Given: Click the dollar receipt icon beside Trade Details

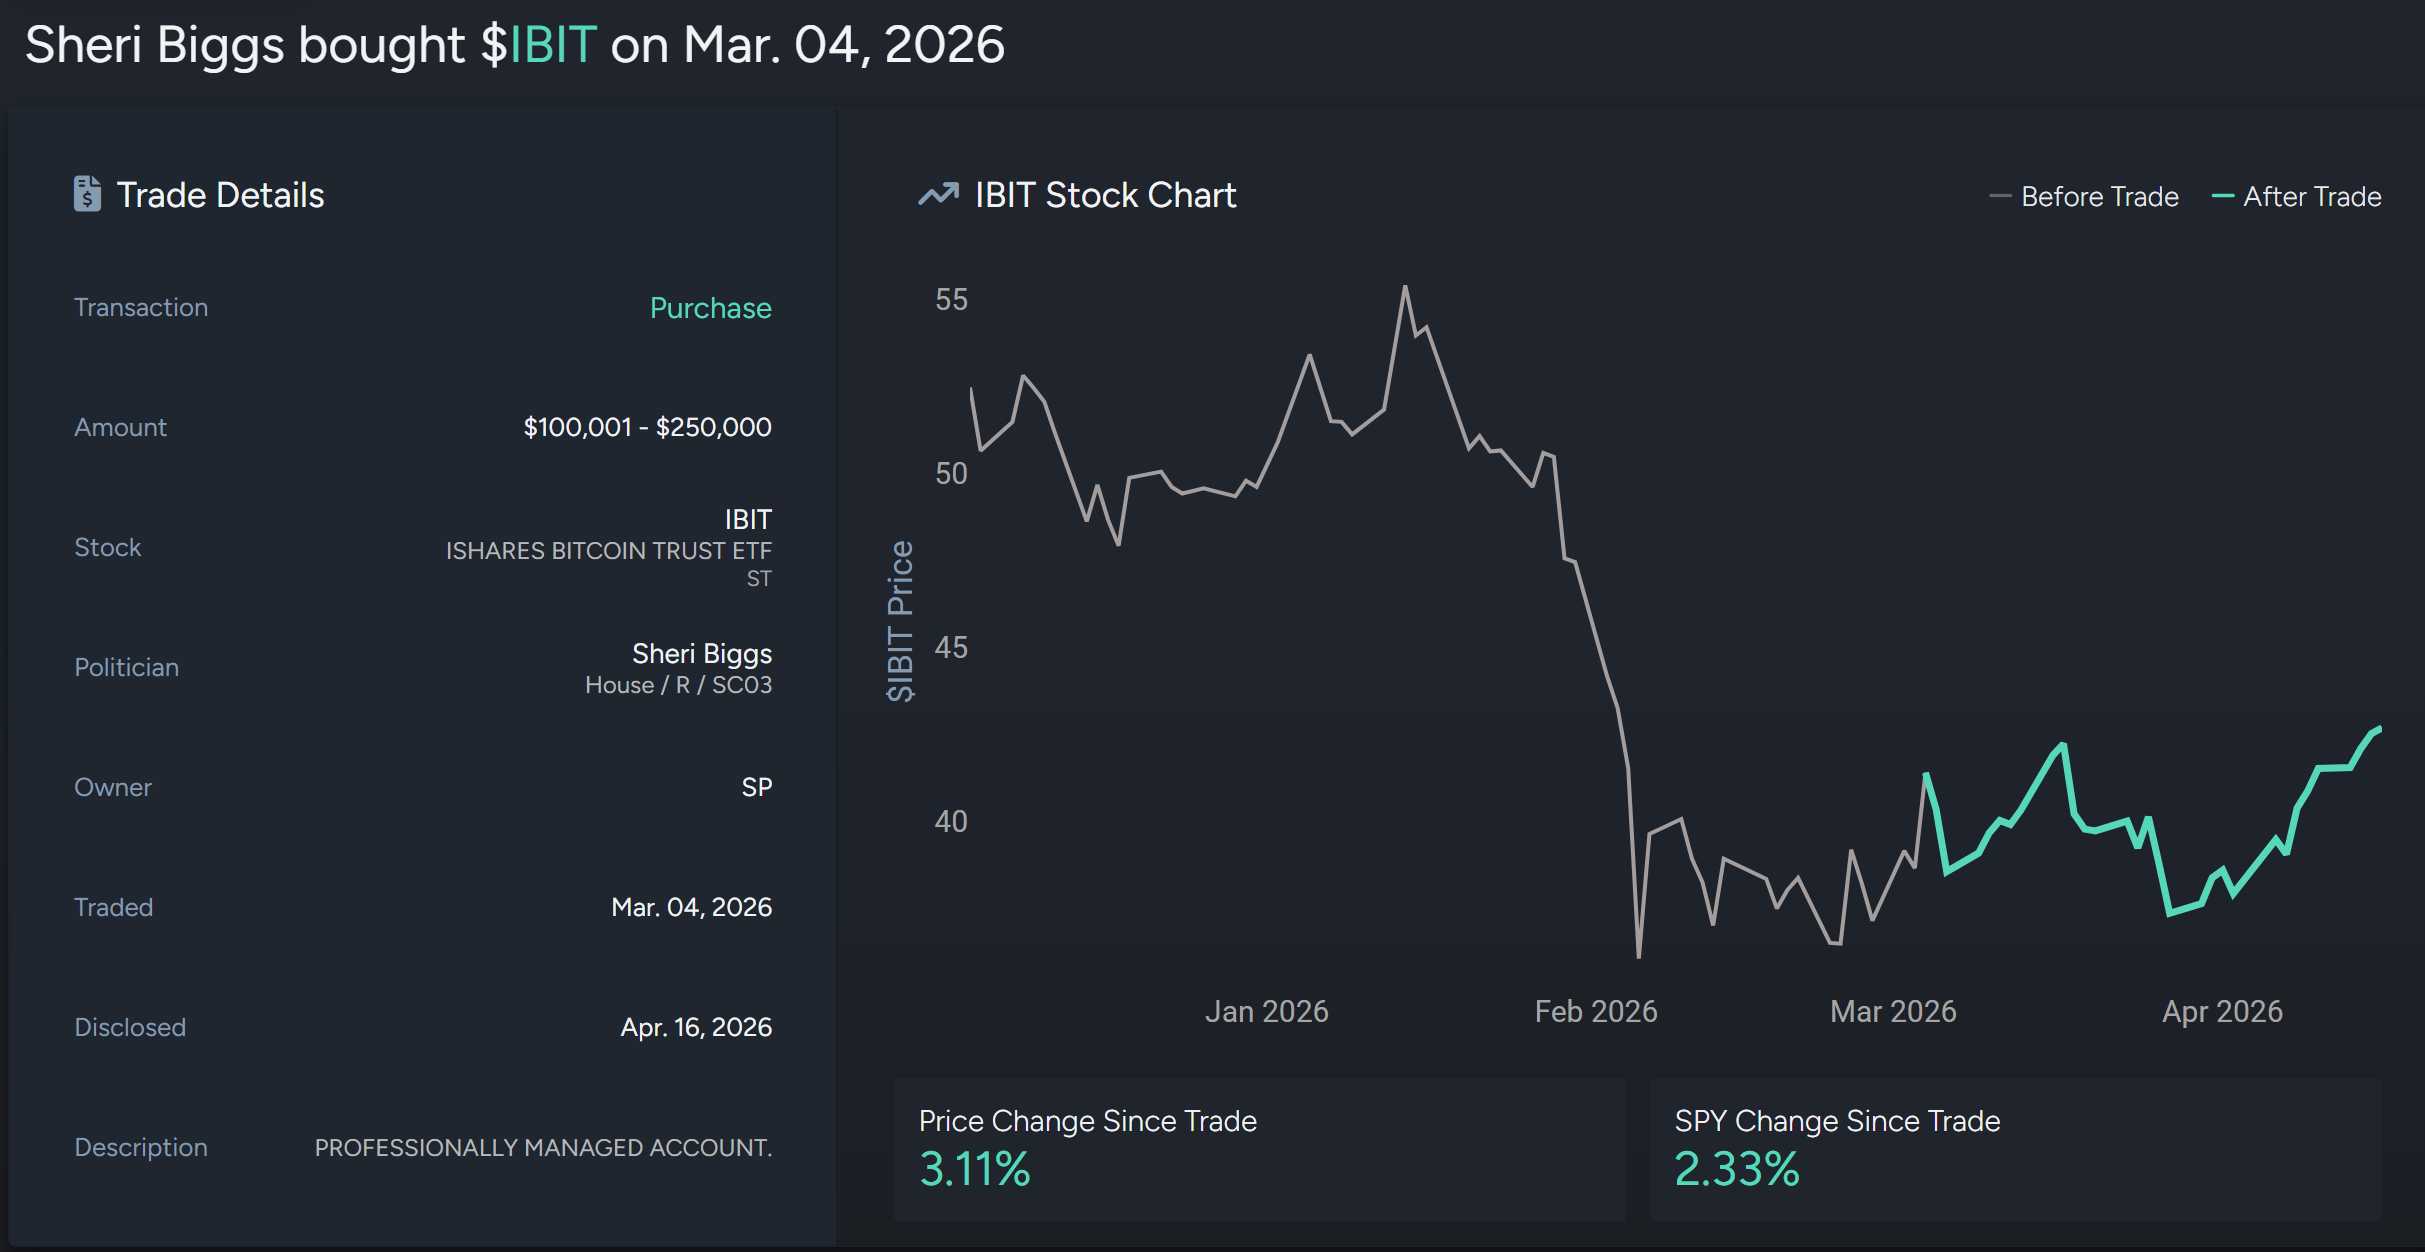Looking at the screenshot, I should point(88,194).
